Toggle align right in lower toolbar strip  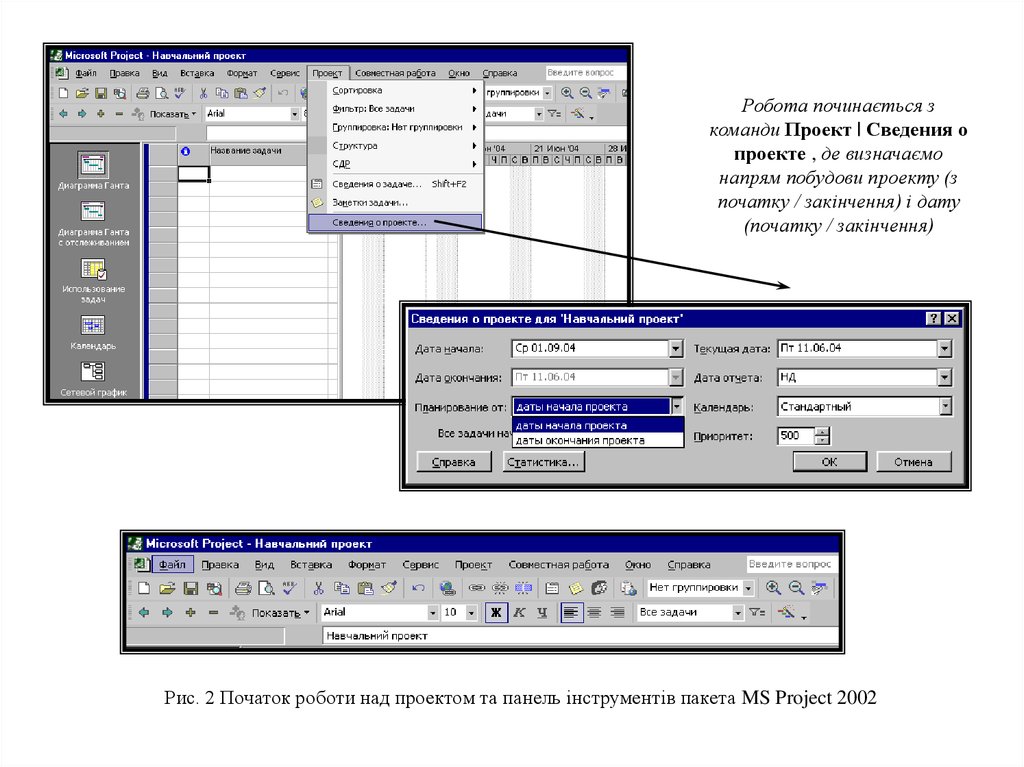click(x=617, y=612)
